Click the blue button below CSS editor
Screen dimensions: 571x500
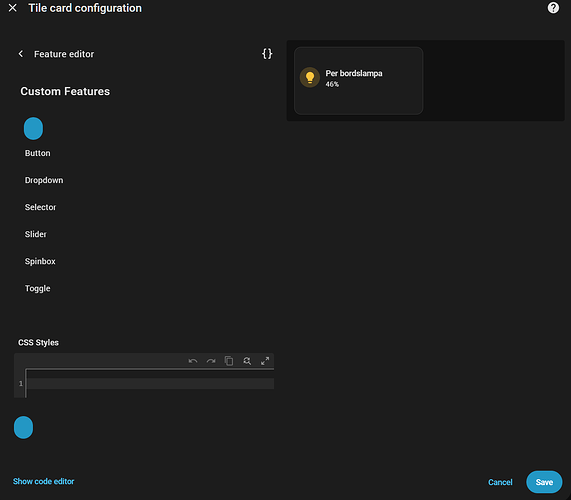[x=23, y=428]
